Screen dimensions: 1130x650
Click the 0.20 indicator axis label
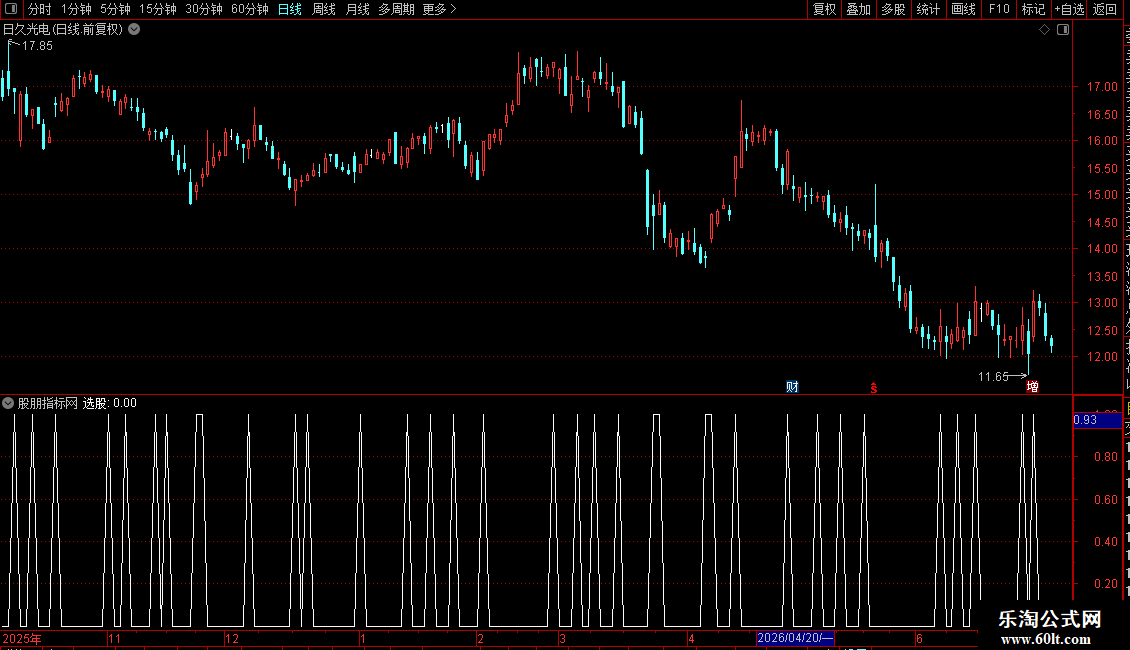click(x=1105, y=584)
